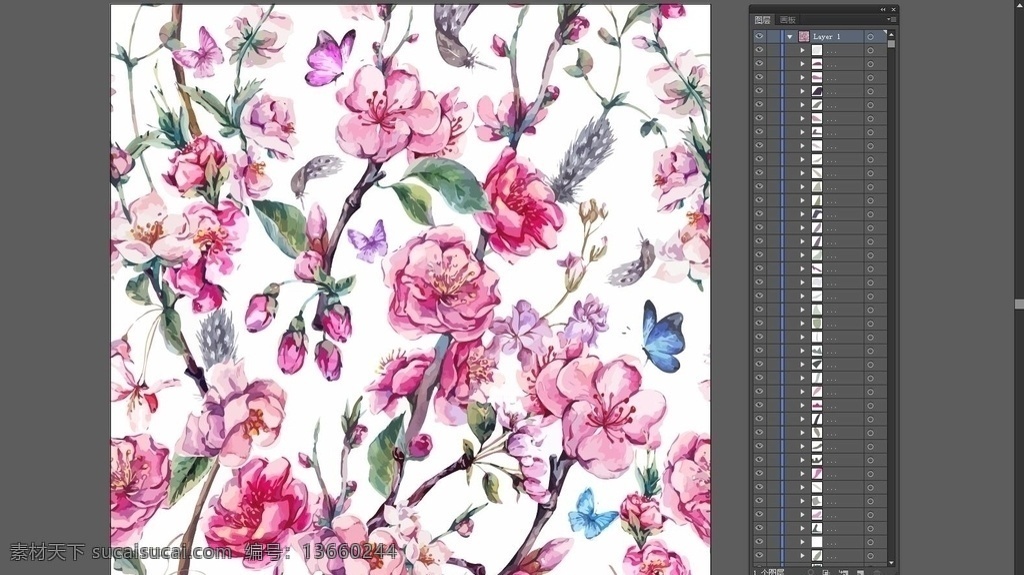
Task: Expand the first sublayer under Layer 1
Action: (x=803, y=50)
